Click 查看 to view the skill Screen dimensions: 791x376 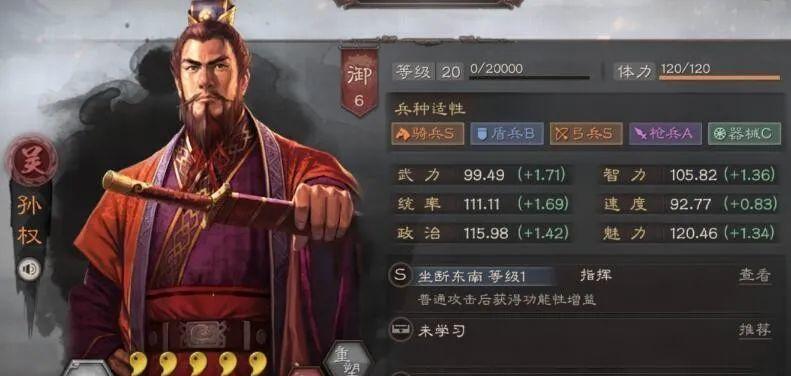click(755, 276)
